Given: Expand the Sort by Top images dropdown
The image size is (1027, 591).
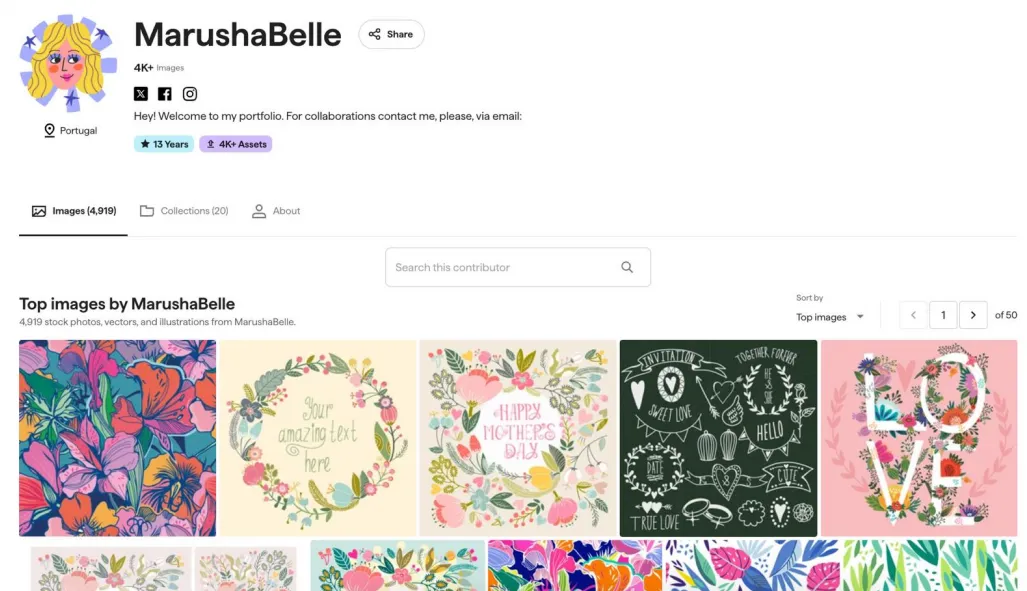Looking at the screenshot, I should [830, 317].
